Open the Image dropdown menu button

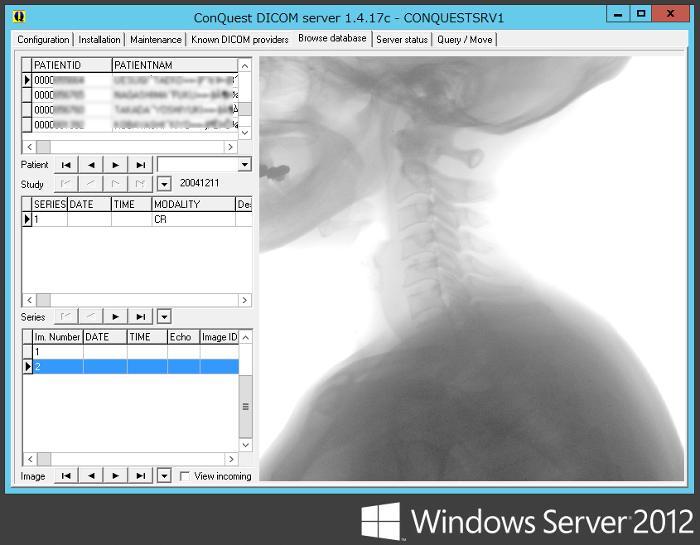[x=164, y=476]
